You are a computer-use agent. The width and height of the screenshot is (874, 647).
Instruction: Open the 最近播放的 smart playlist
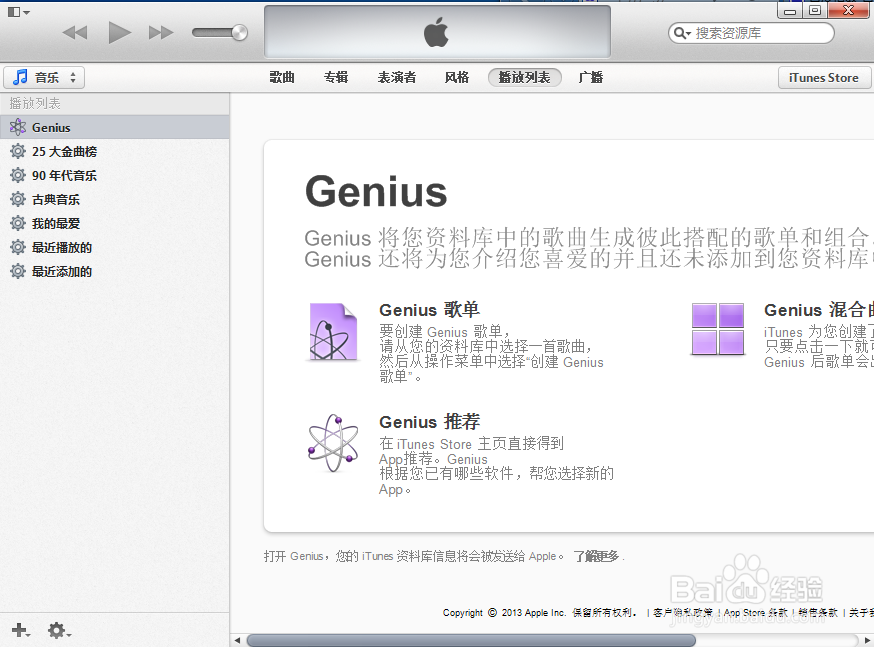(115, 247)
